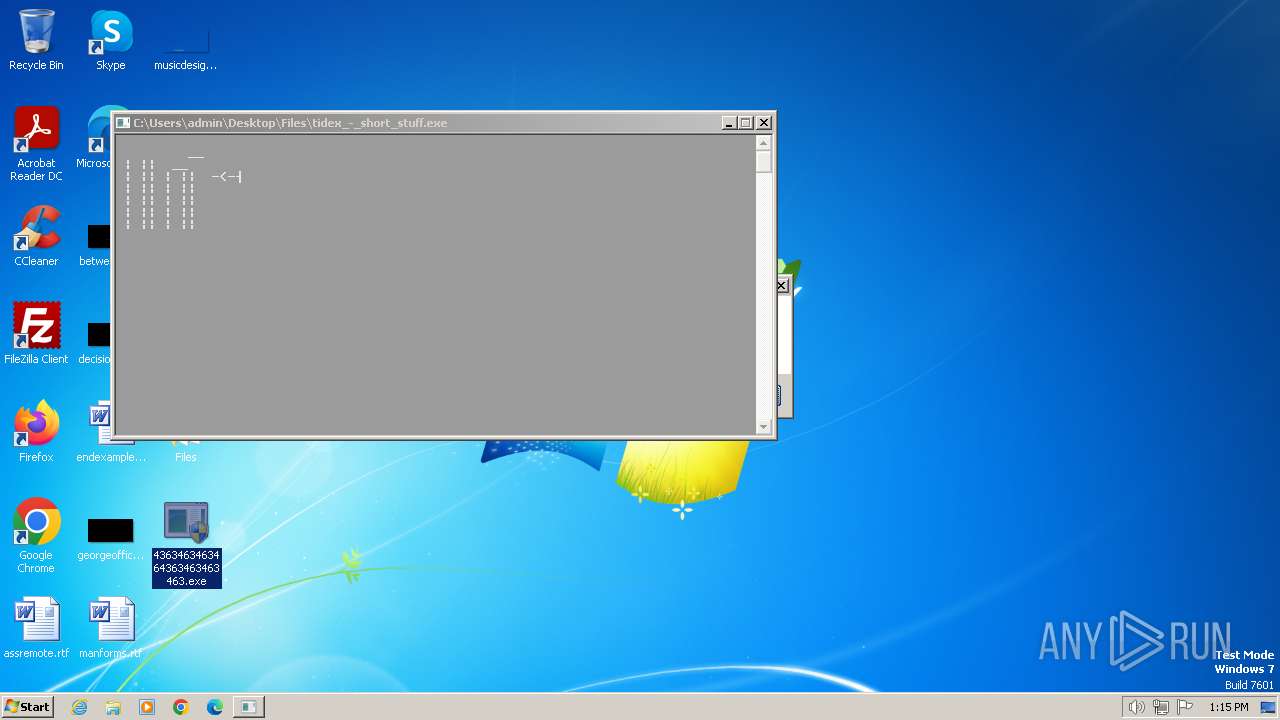Open Chrome from the taskbar
Viewport: 1280px width, 720px height.
point(181,707)
